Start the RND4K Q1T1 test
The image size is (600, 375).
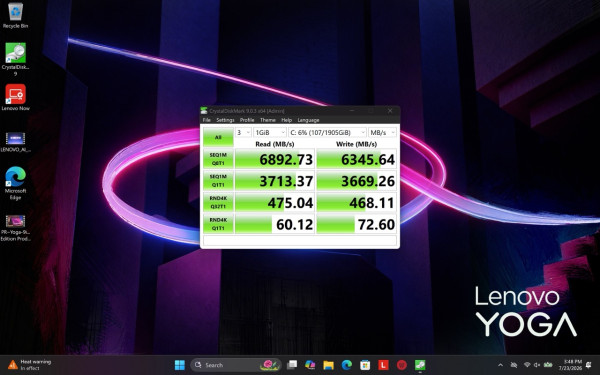tap(218, 224)
